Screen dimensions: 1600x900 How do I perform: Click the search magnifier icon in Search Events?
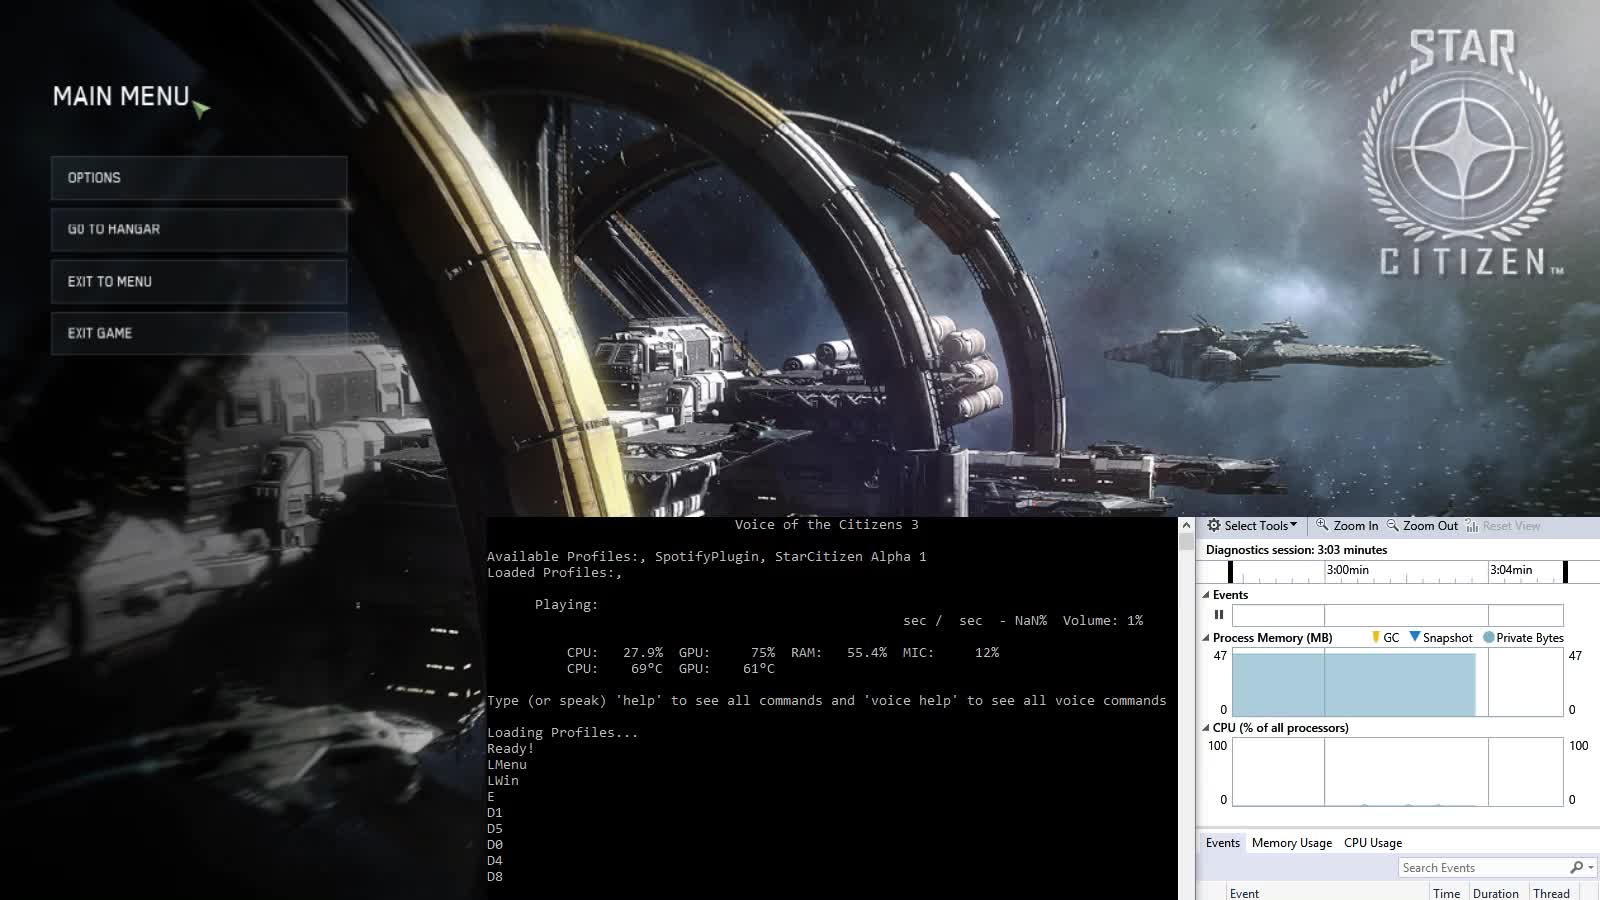tap(1577, 868)
